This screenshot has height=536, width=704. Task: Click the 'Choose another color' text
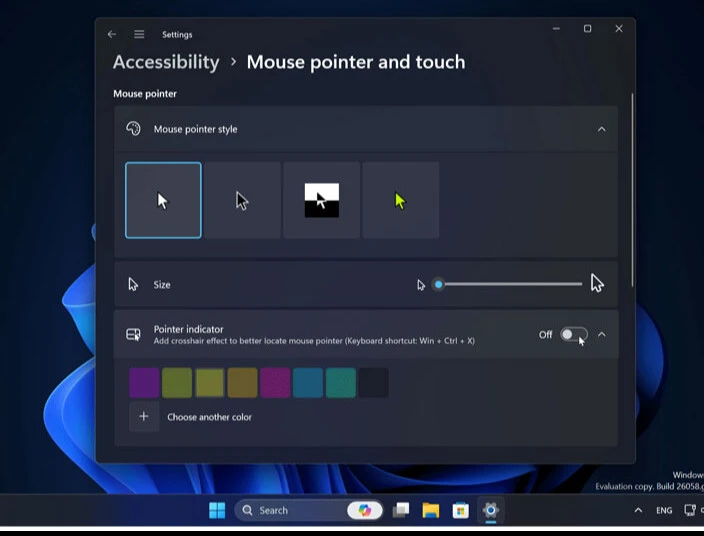209,417
